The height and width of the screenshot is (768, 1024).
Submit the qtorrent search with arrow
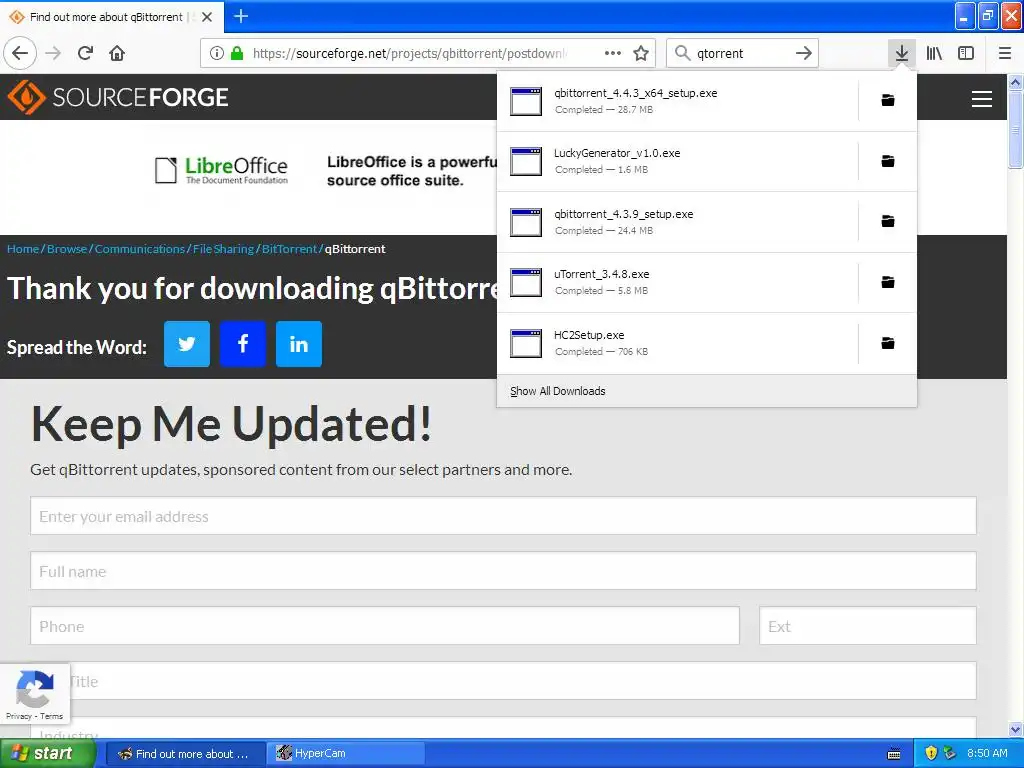804,53
